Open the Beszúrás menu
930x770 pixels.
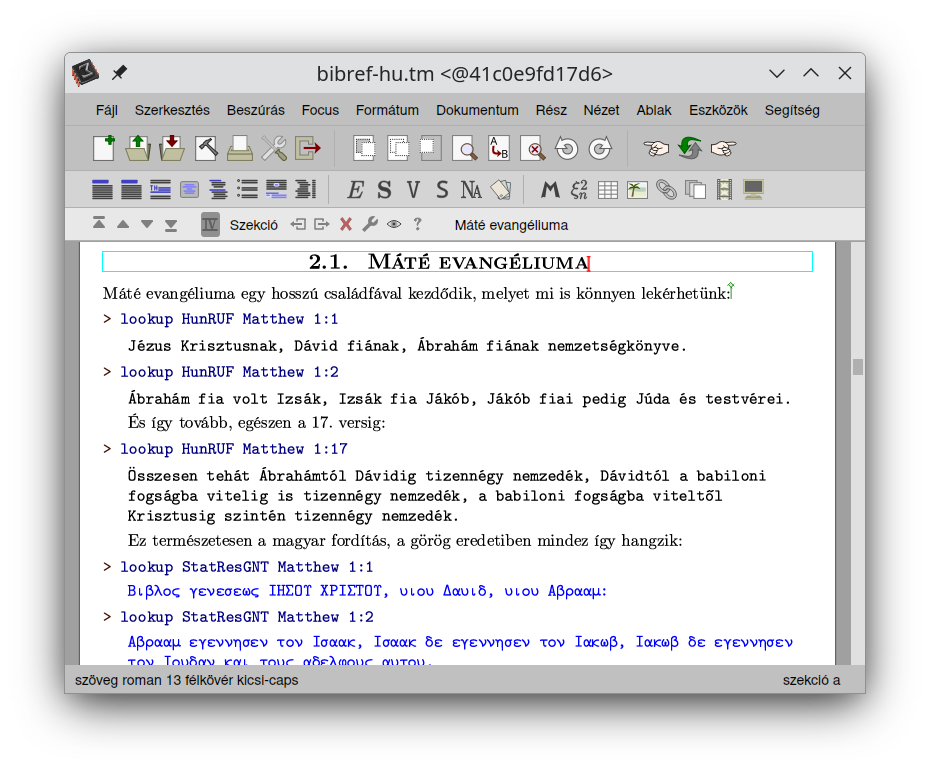click(x=256, y=110)
